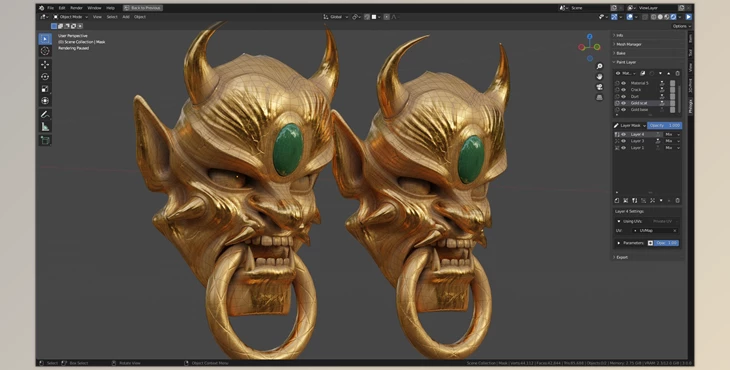Click the viewport zoom magnifier icon
This screenshot has height=370, width=730.
click(x=599, y=67)
